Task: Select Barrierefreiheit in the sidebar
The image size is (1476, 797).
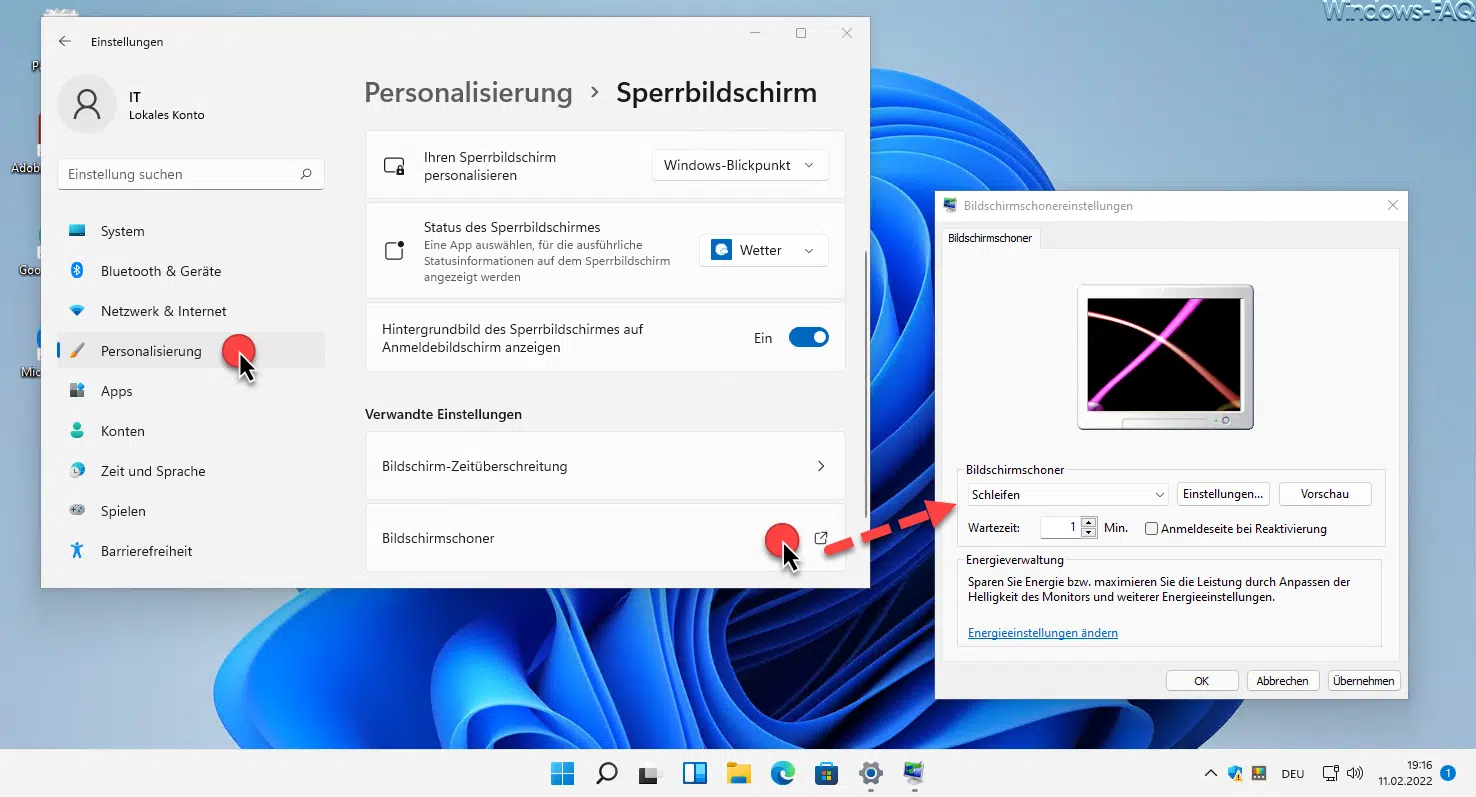Action: coord(146,551)
